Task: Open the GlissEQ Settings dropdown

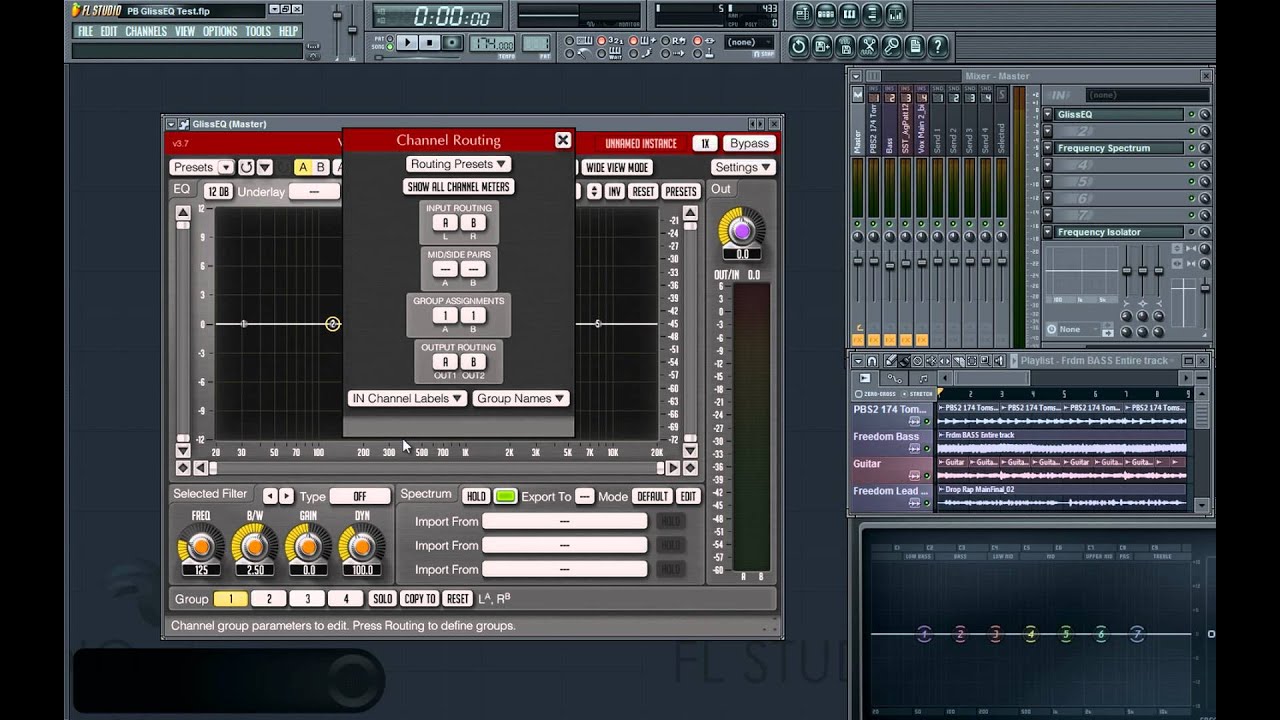Action: pyautogui.click(x=742, y=167)
